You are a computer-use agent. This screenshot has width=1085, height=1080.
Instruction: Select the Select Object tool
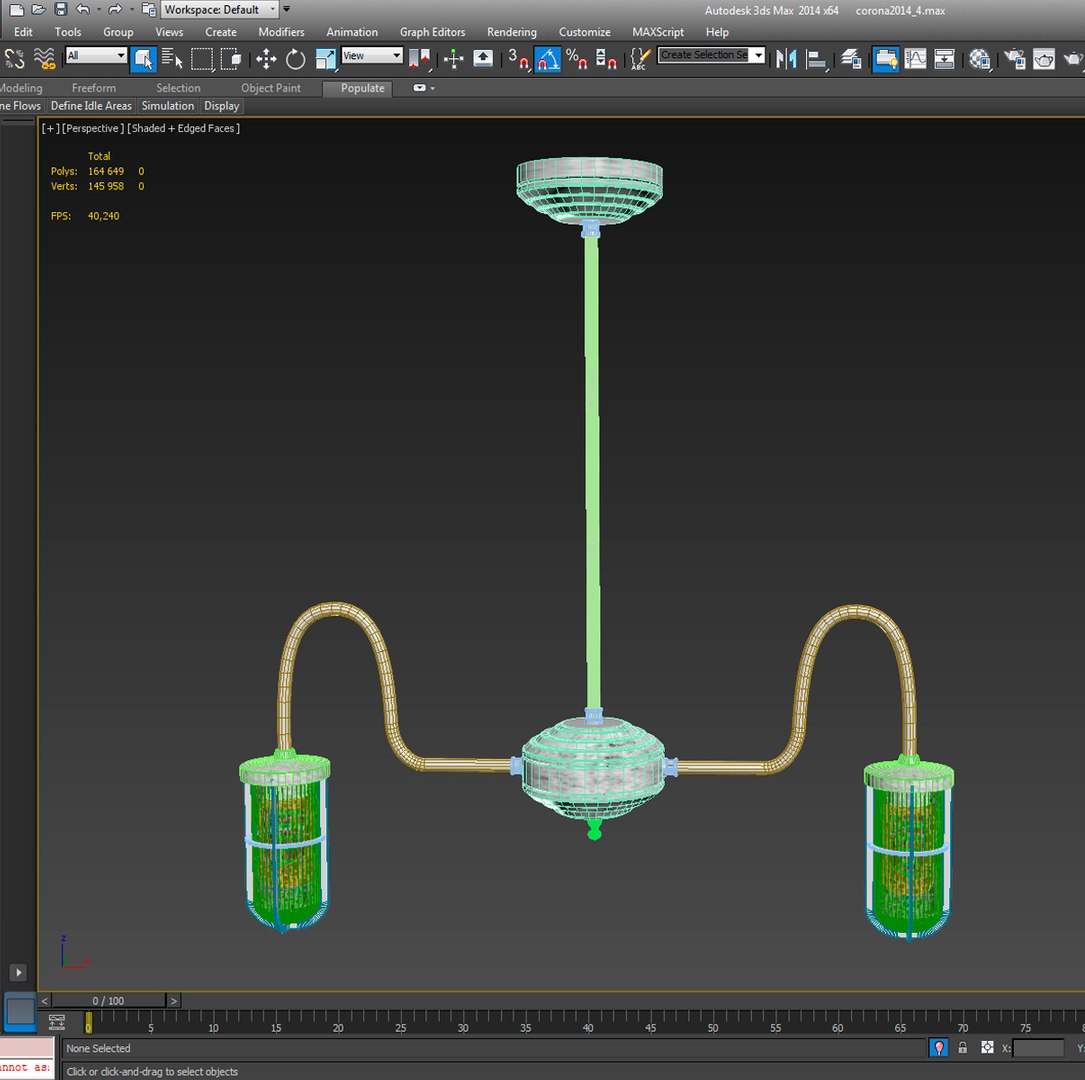point(143,60)
